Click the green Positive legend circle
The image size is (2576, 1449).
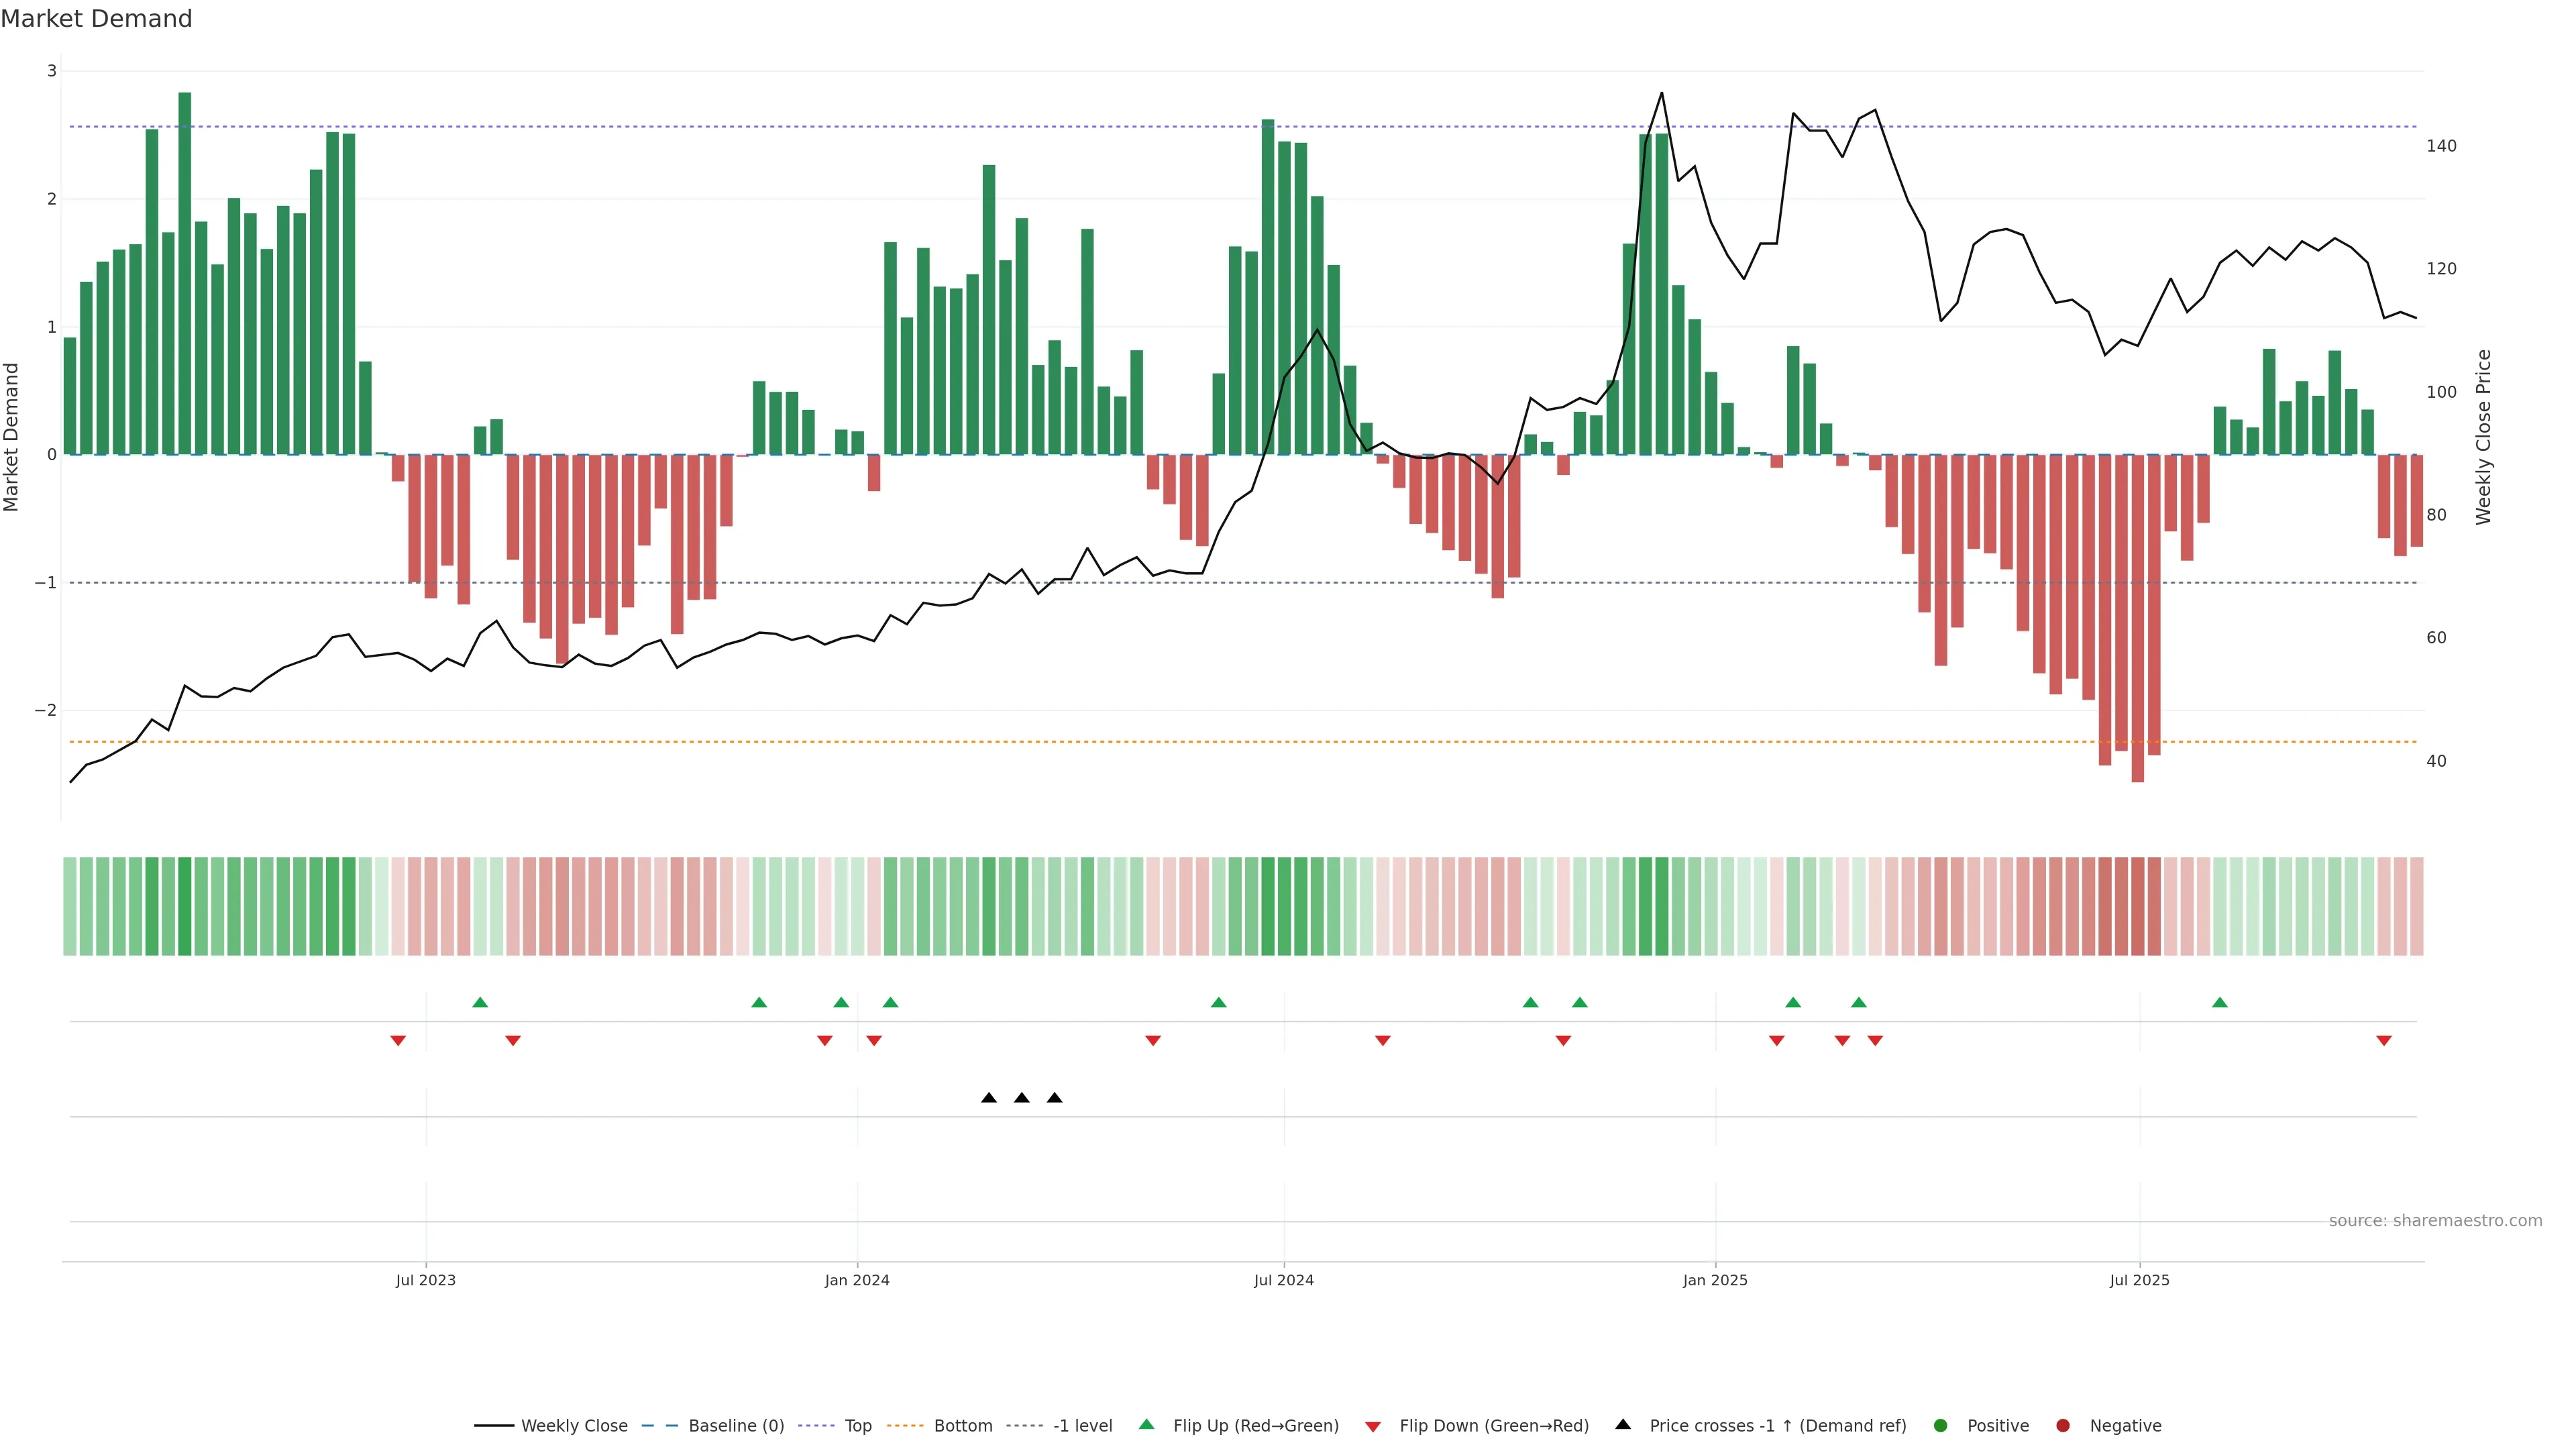(1941, 1426)
